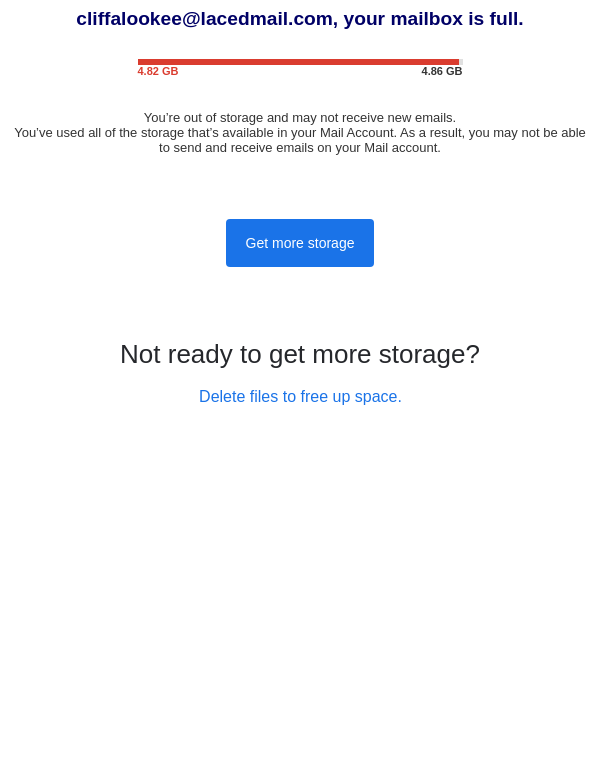Select the red 4.82 GB used label
The image size is (600, 768).
coord(158,72)
